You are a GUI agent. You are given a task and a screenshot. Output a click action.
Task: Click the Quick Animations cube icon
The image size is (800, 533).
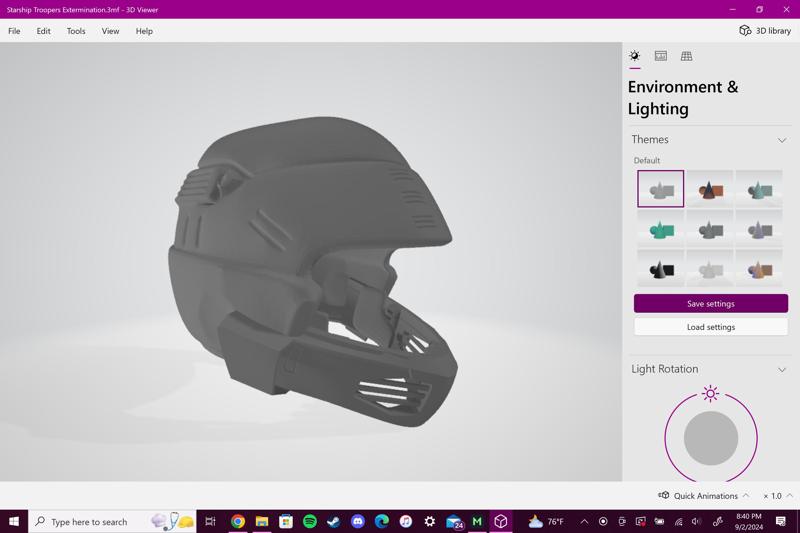(664, 495)
